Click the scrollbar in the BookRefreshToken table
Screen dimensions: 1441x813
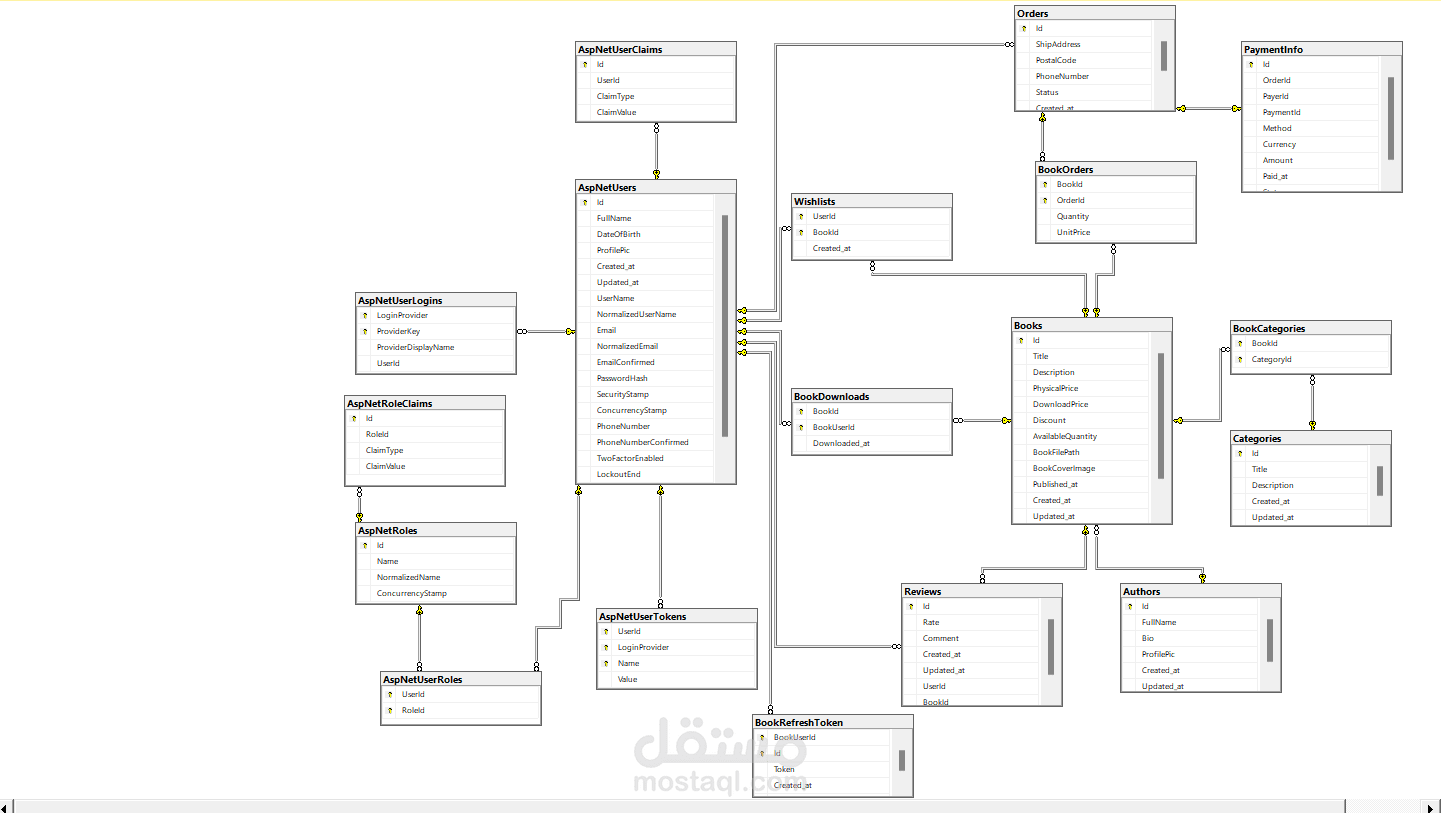point(901,763)
